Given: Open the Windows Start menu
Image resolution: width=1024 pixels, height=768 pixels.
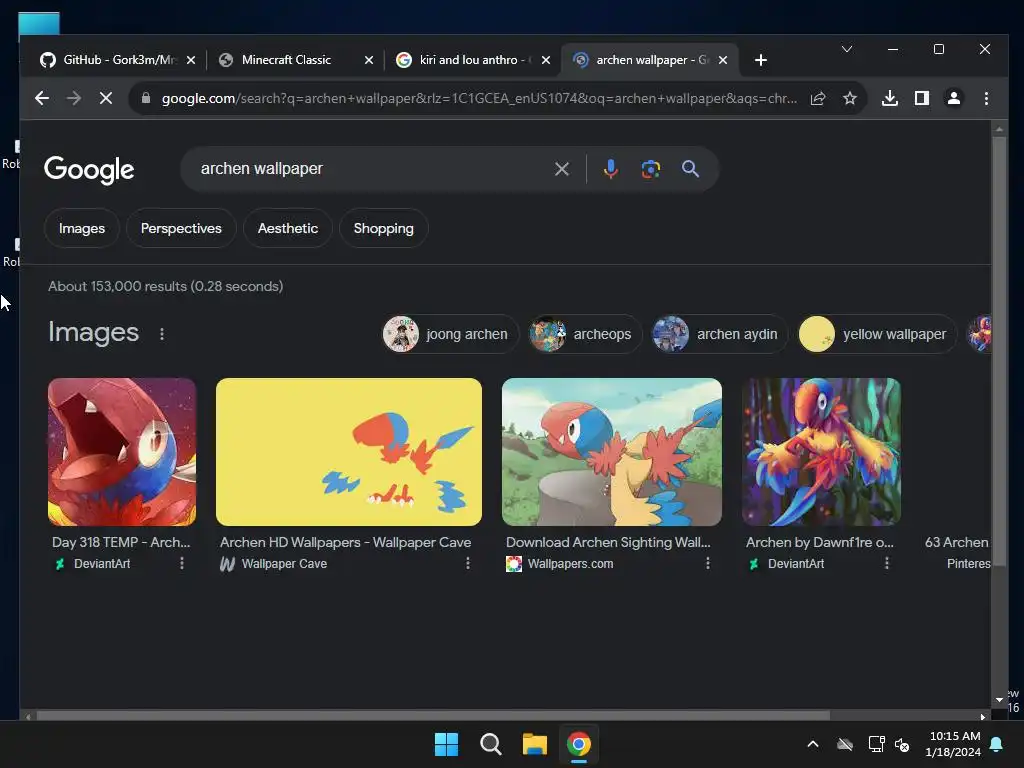Looking at the screenshot, I should point(447,744).
